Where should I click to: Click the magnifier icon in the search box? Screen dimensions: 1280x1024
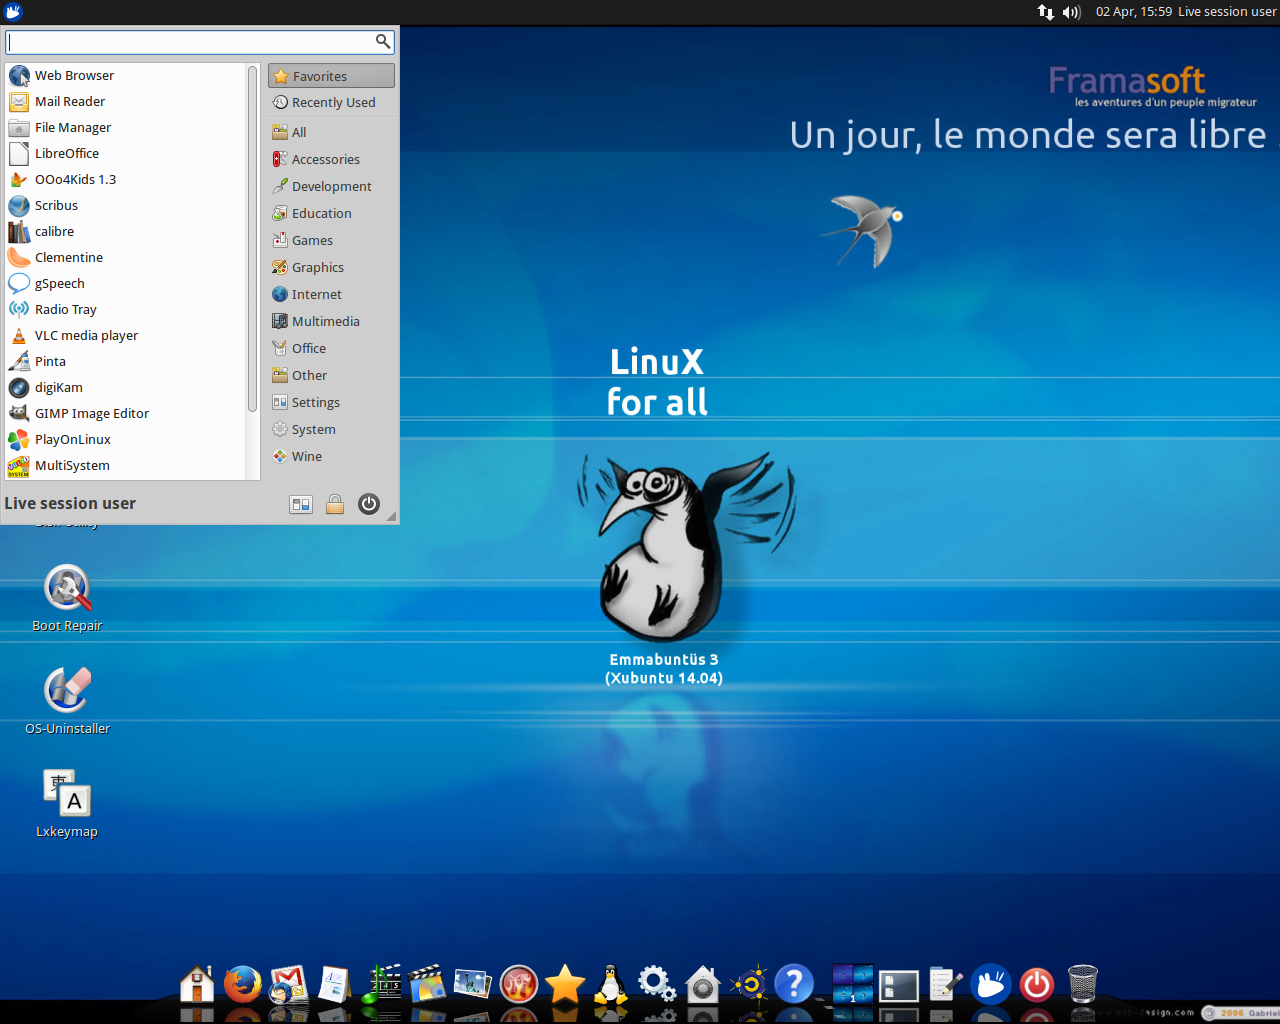(x=382, y=41)
